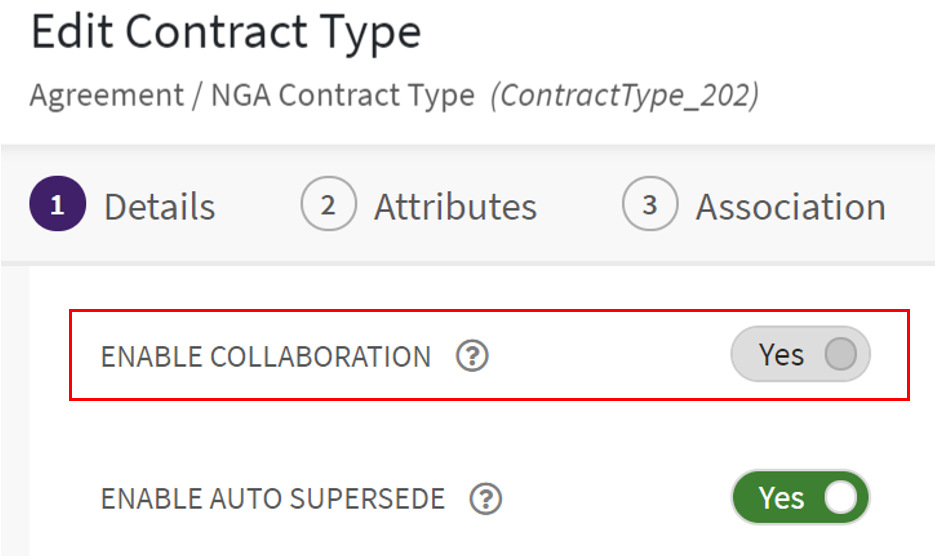This screenshot has width=935, height=556.
Task: Click the ENABLE COLLABORATION label
Action: click(265, 357)
